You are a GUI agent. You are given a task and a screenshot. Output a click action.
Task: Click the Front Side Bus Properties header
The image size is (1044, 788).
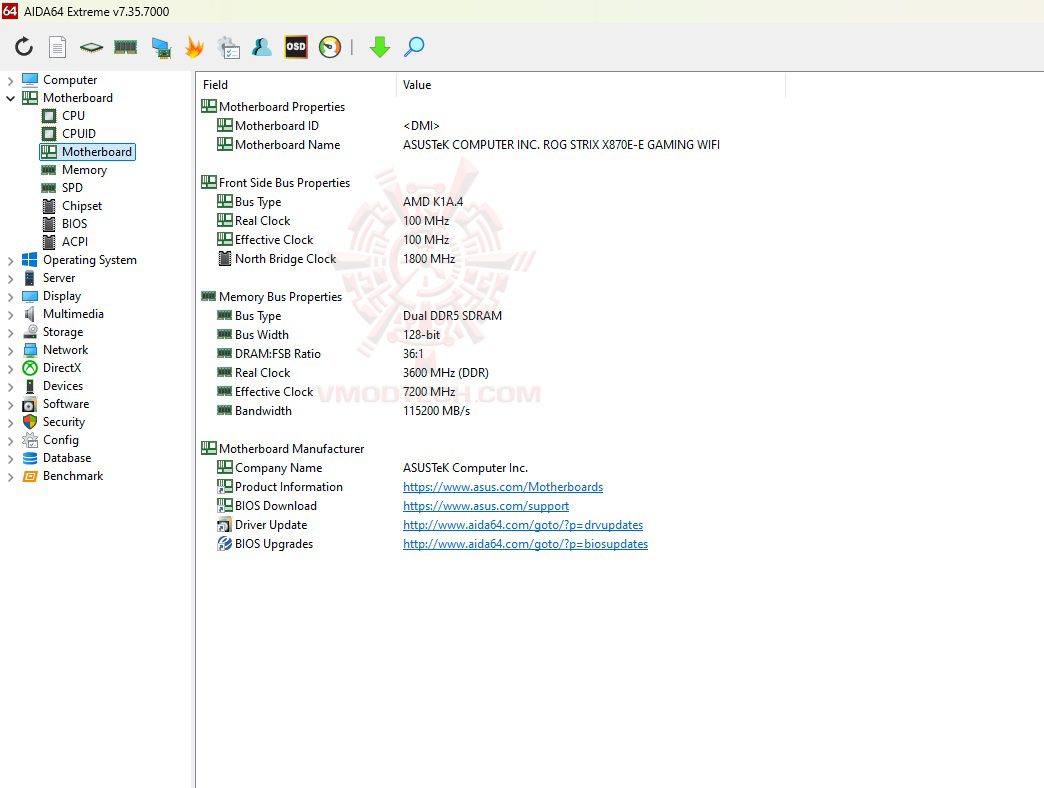coord(276,183)
